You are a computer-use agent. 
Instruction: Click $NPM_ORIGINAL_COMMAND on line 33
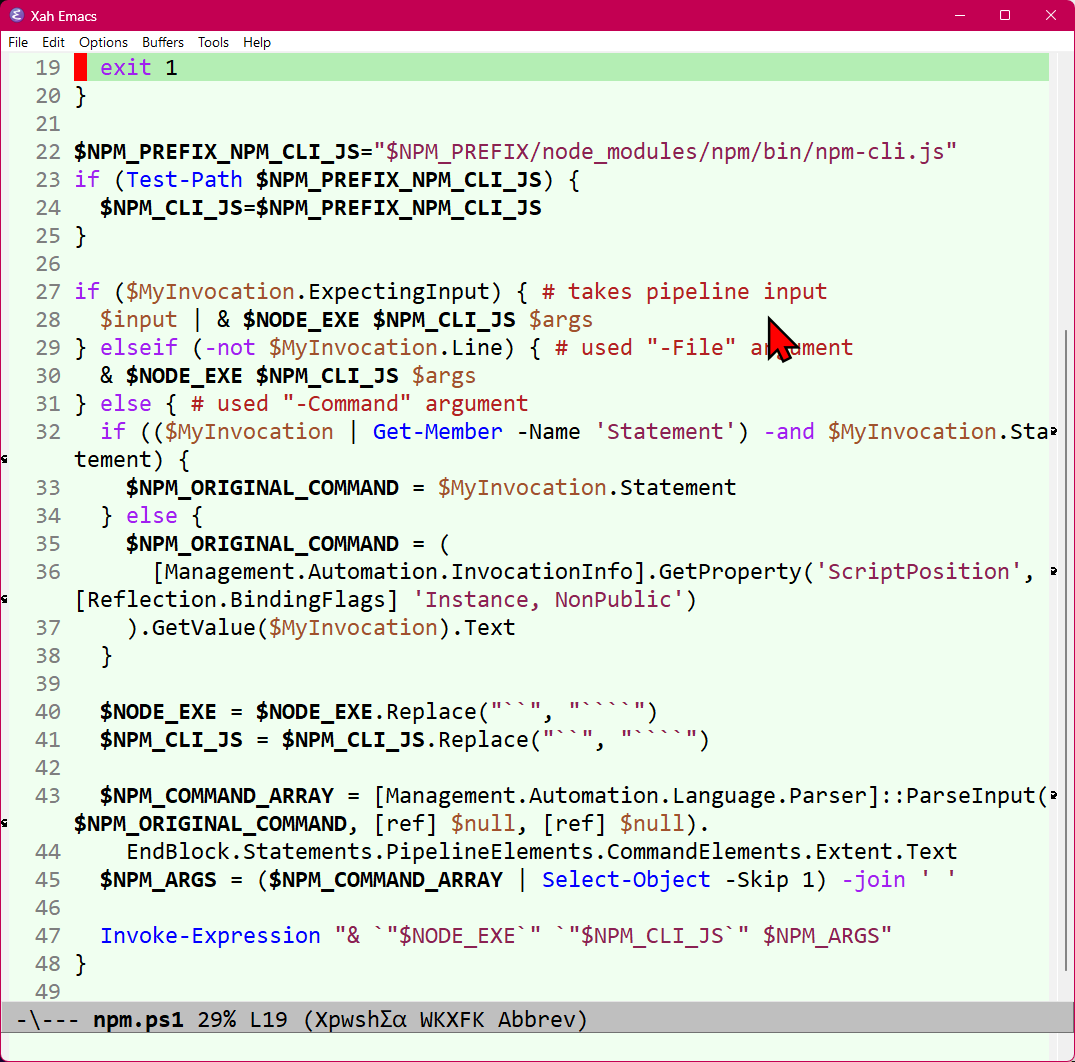[x=263, y=487]
